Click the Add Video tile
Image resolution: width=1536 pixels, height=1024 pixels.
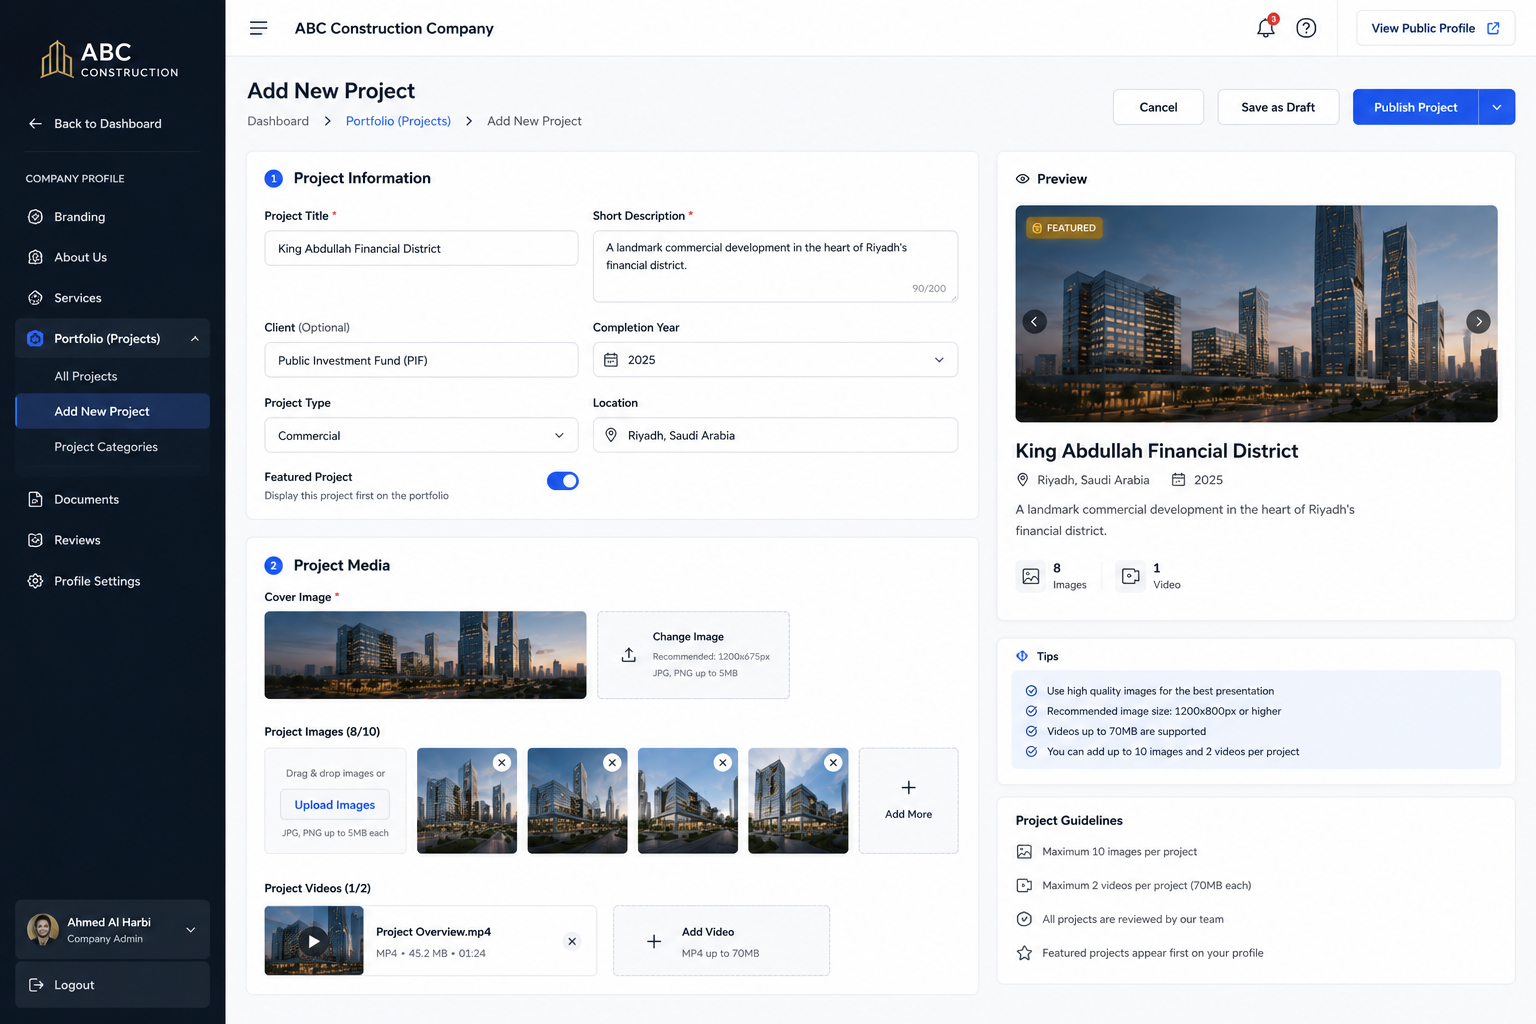click(x=721, y=941)
